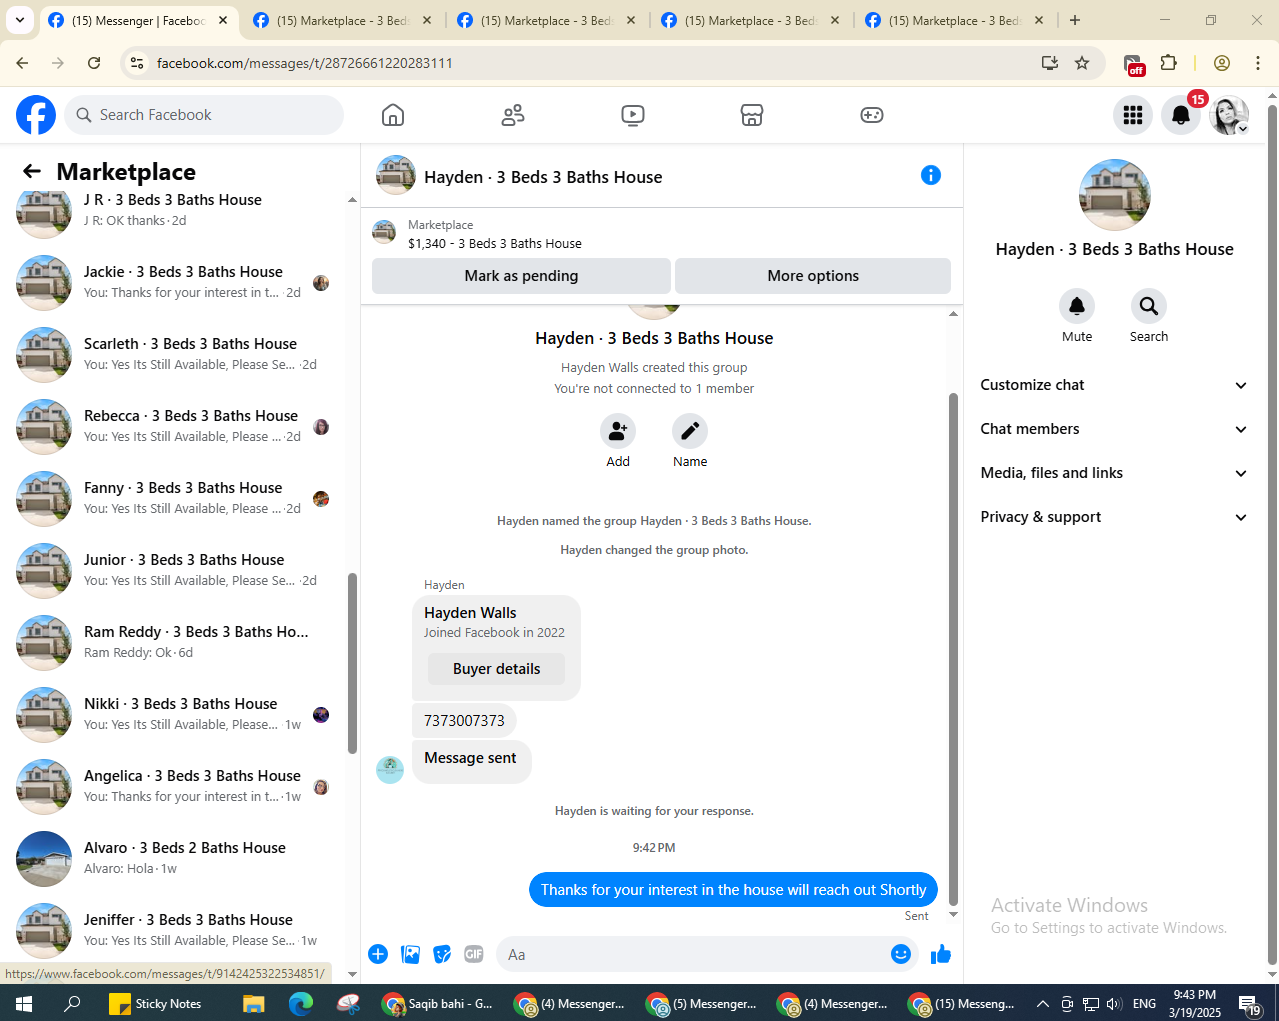Expand the Customize chat section
This screenshot has width=1279, height=1021.
coord(1114,385)
